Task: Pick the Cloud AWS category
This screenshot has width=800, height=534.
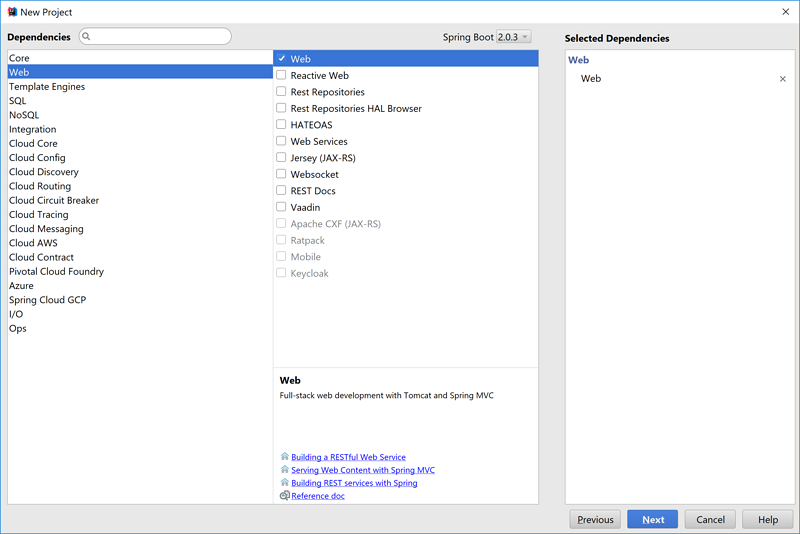Action: (x=140, y=243)
